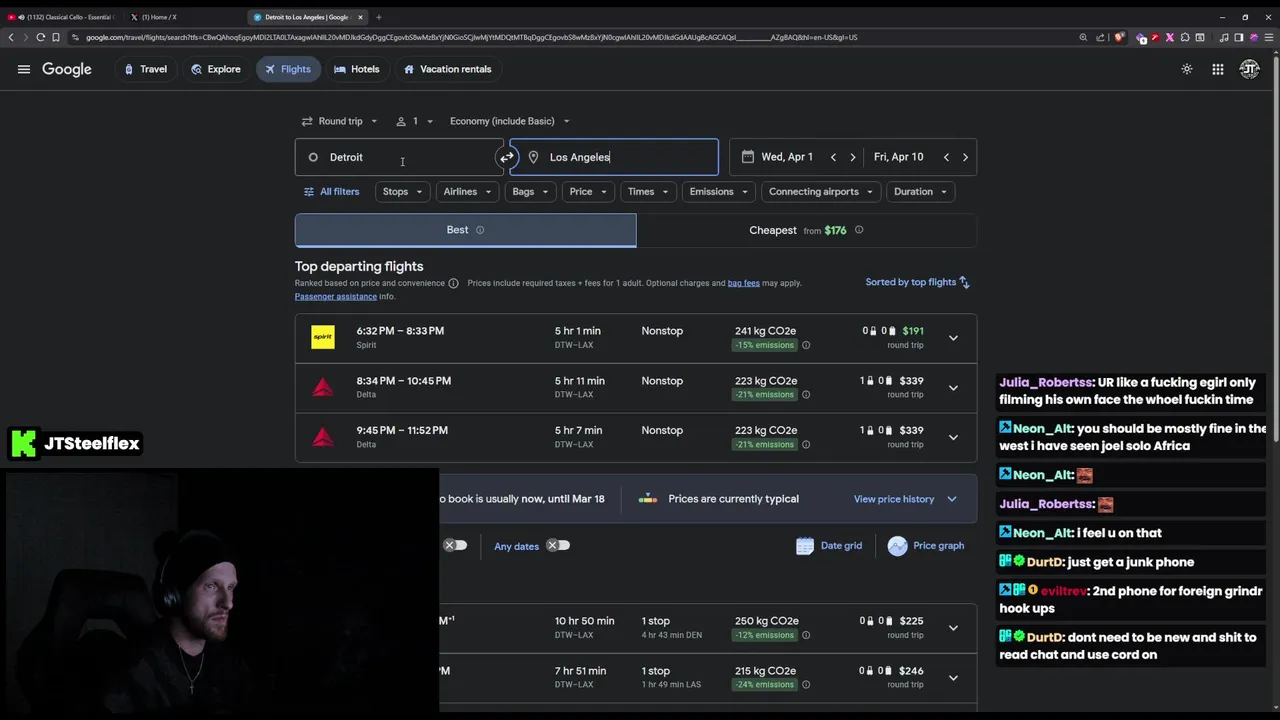Open the Emissions filter dropdown
The width and height of the screenshot is (1280, 720).
[x=720, y=192]
